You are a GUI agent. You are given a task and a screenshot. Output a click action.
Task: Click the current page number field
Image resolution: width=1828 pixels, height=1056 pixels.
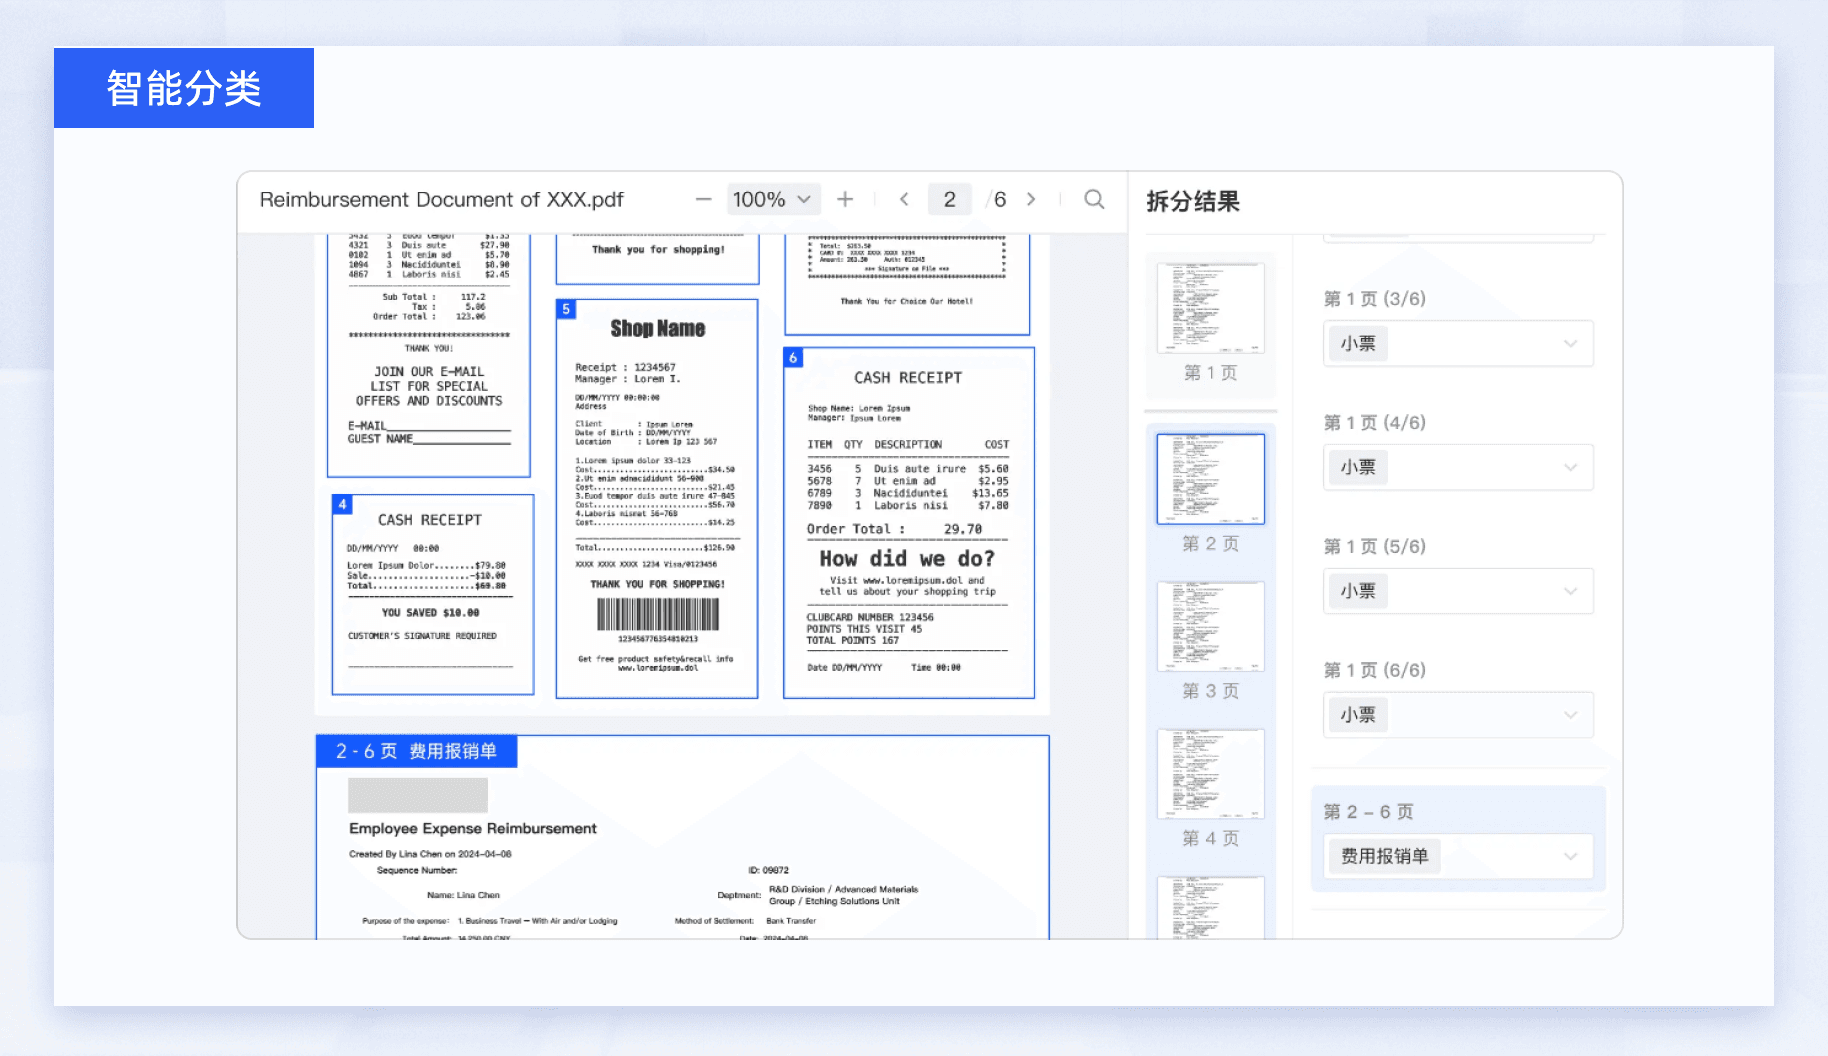pos(949,200)
